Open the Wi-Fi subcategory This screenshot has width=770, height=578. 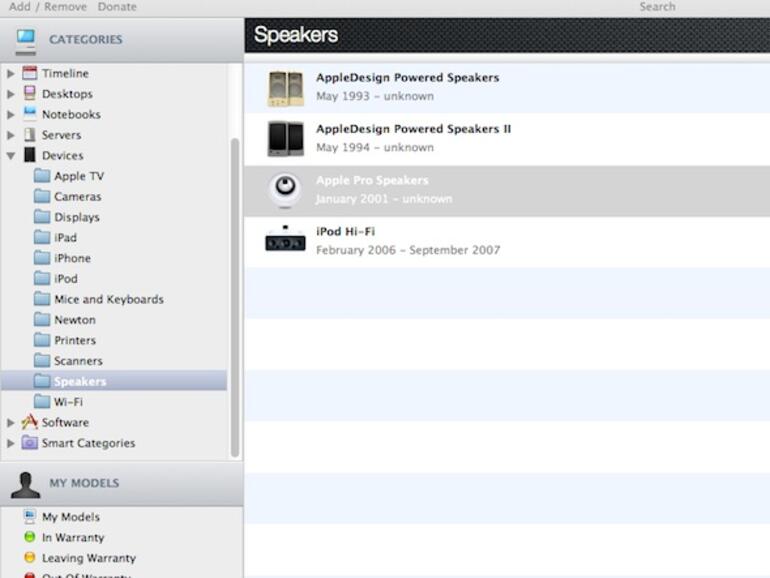tap(68, 402)
